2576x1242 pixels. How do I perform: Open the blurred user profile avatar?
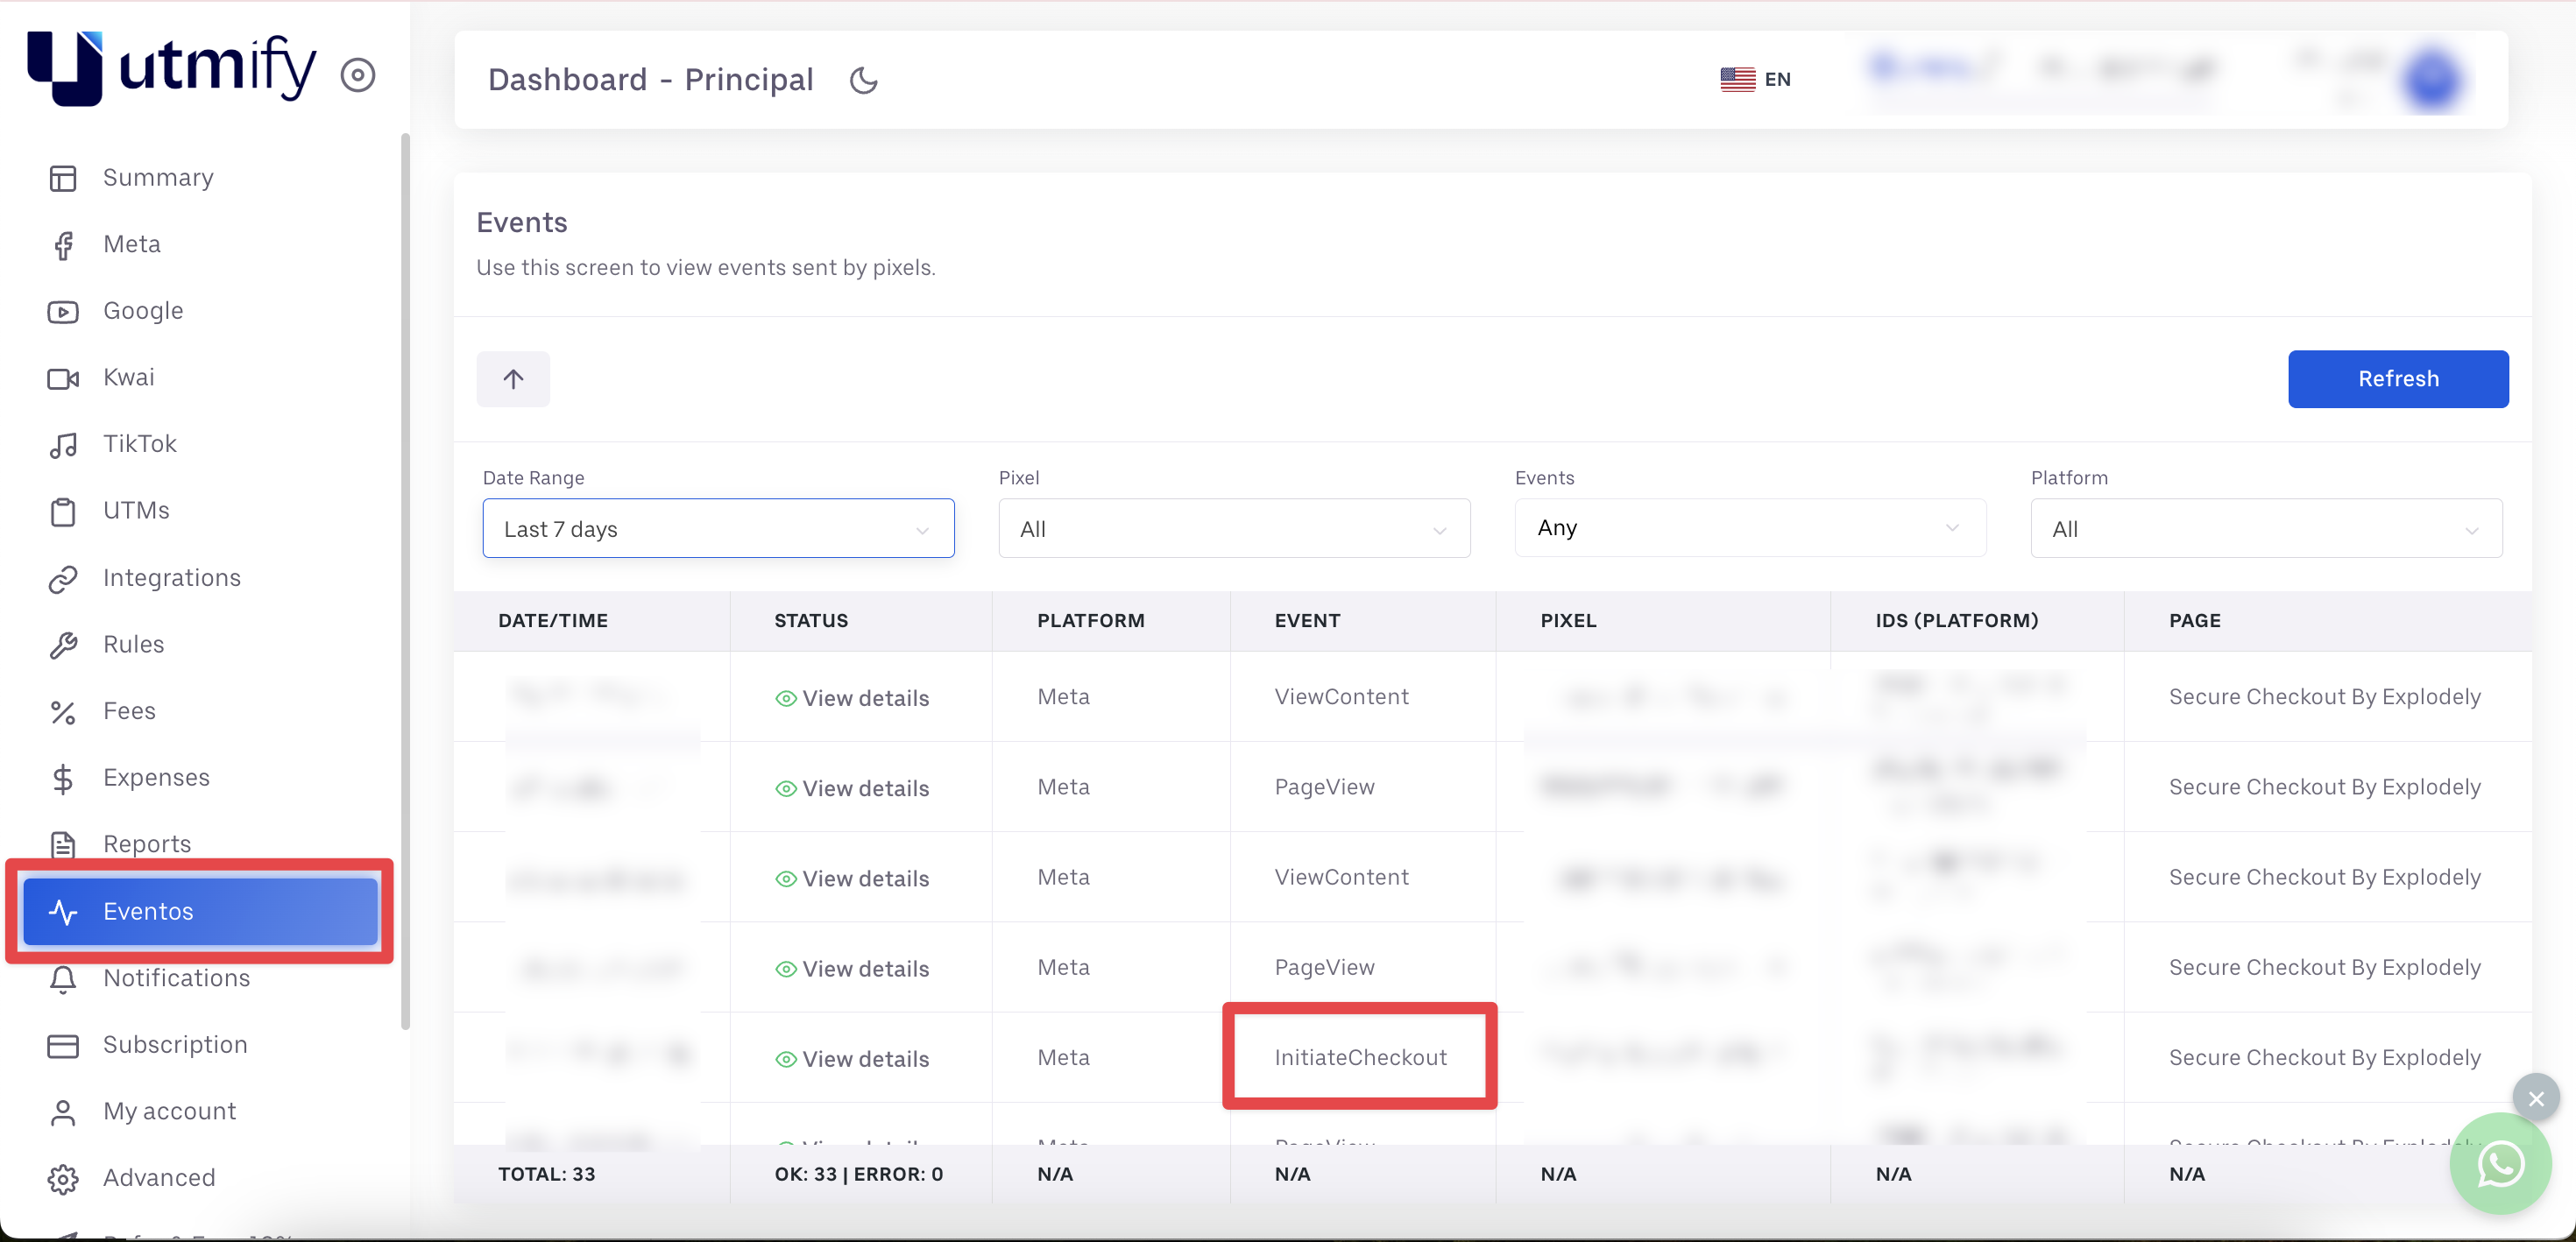(x=2432, y=80)
